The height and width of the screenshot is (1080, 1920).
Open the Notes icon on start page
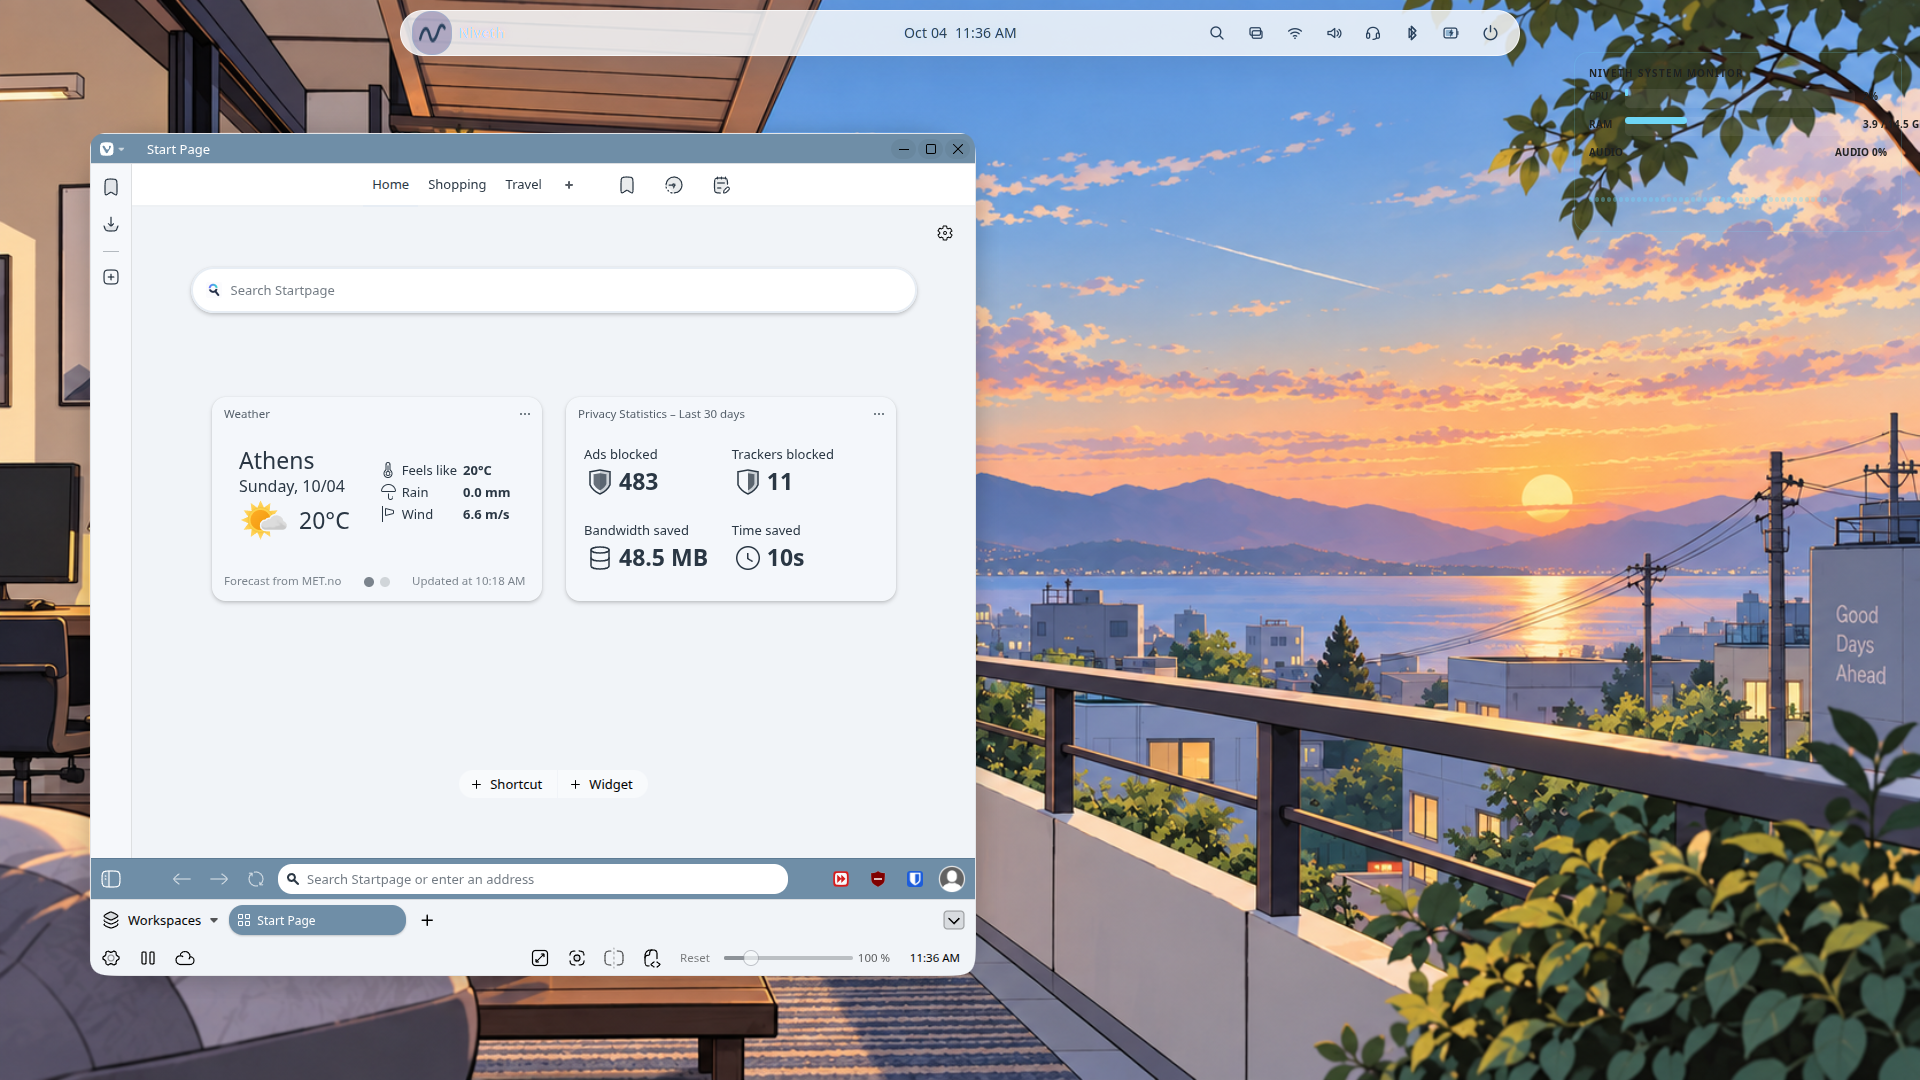point(721,185)
